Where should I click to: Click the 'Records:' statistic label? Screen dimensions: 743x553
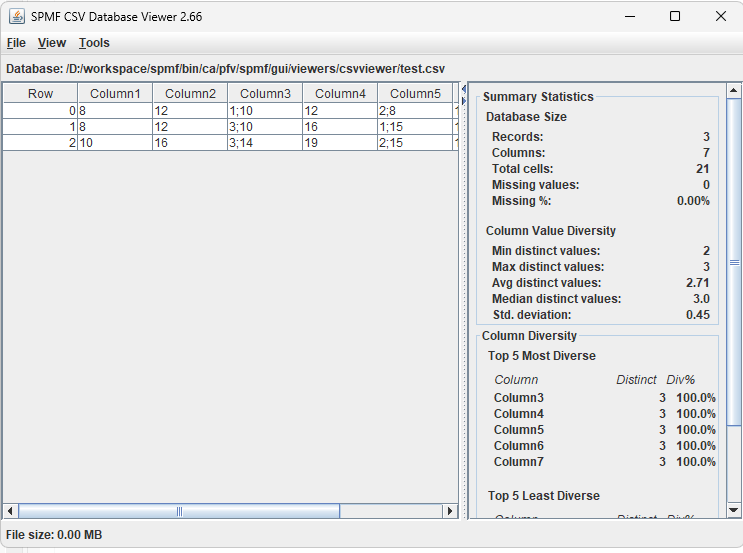click(517, 137)
